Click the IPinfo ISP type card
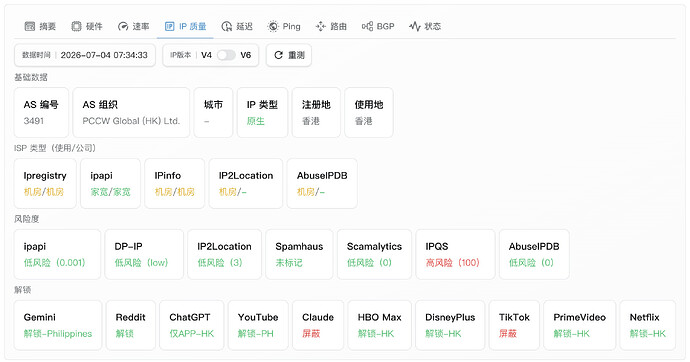 [x=175, y=183]
